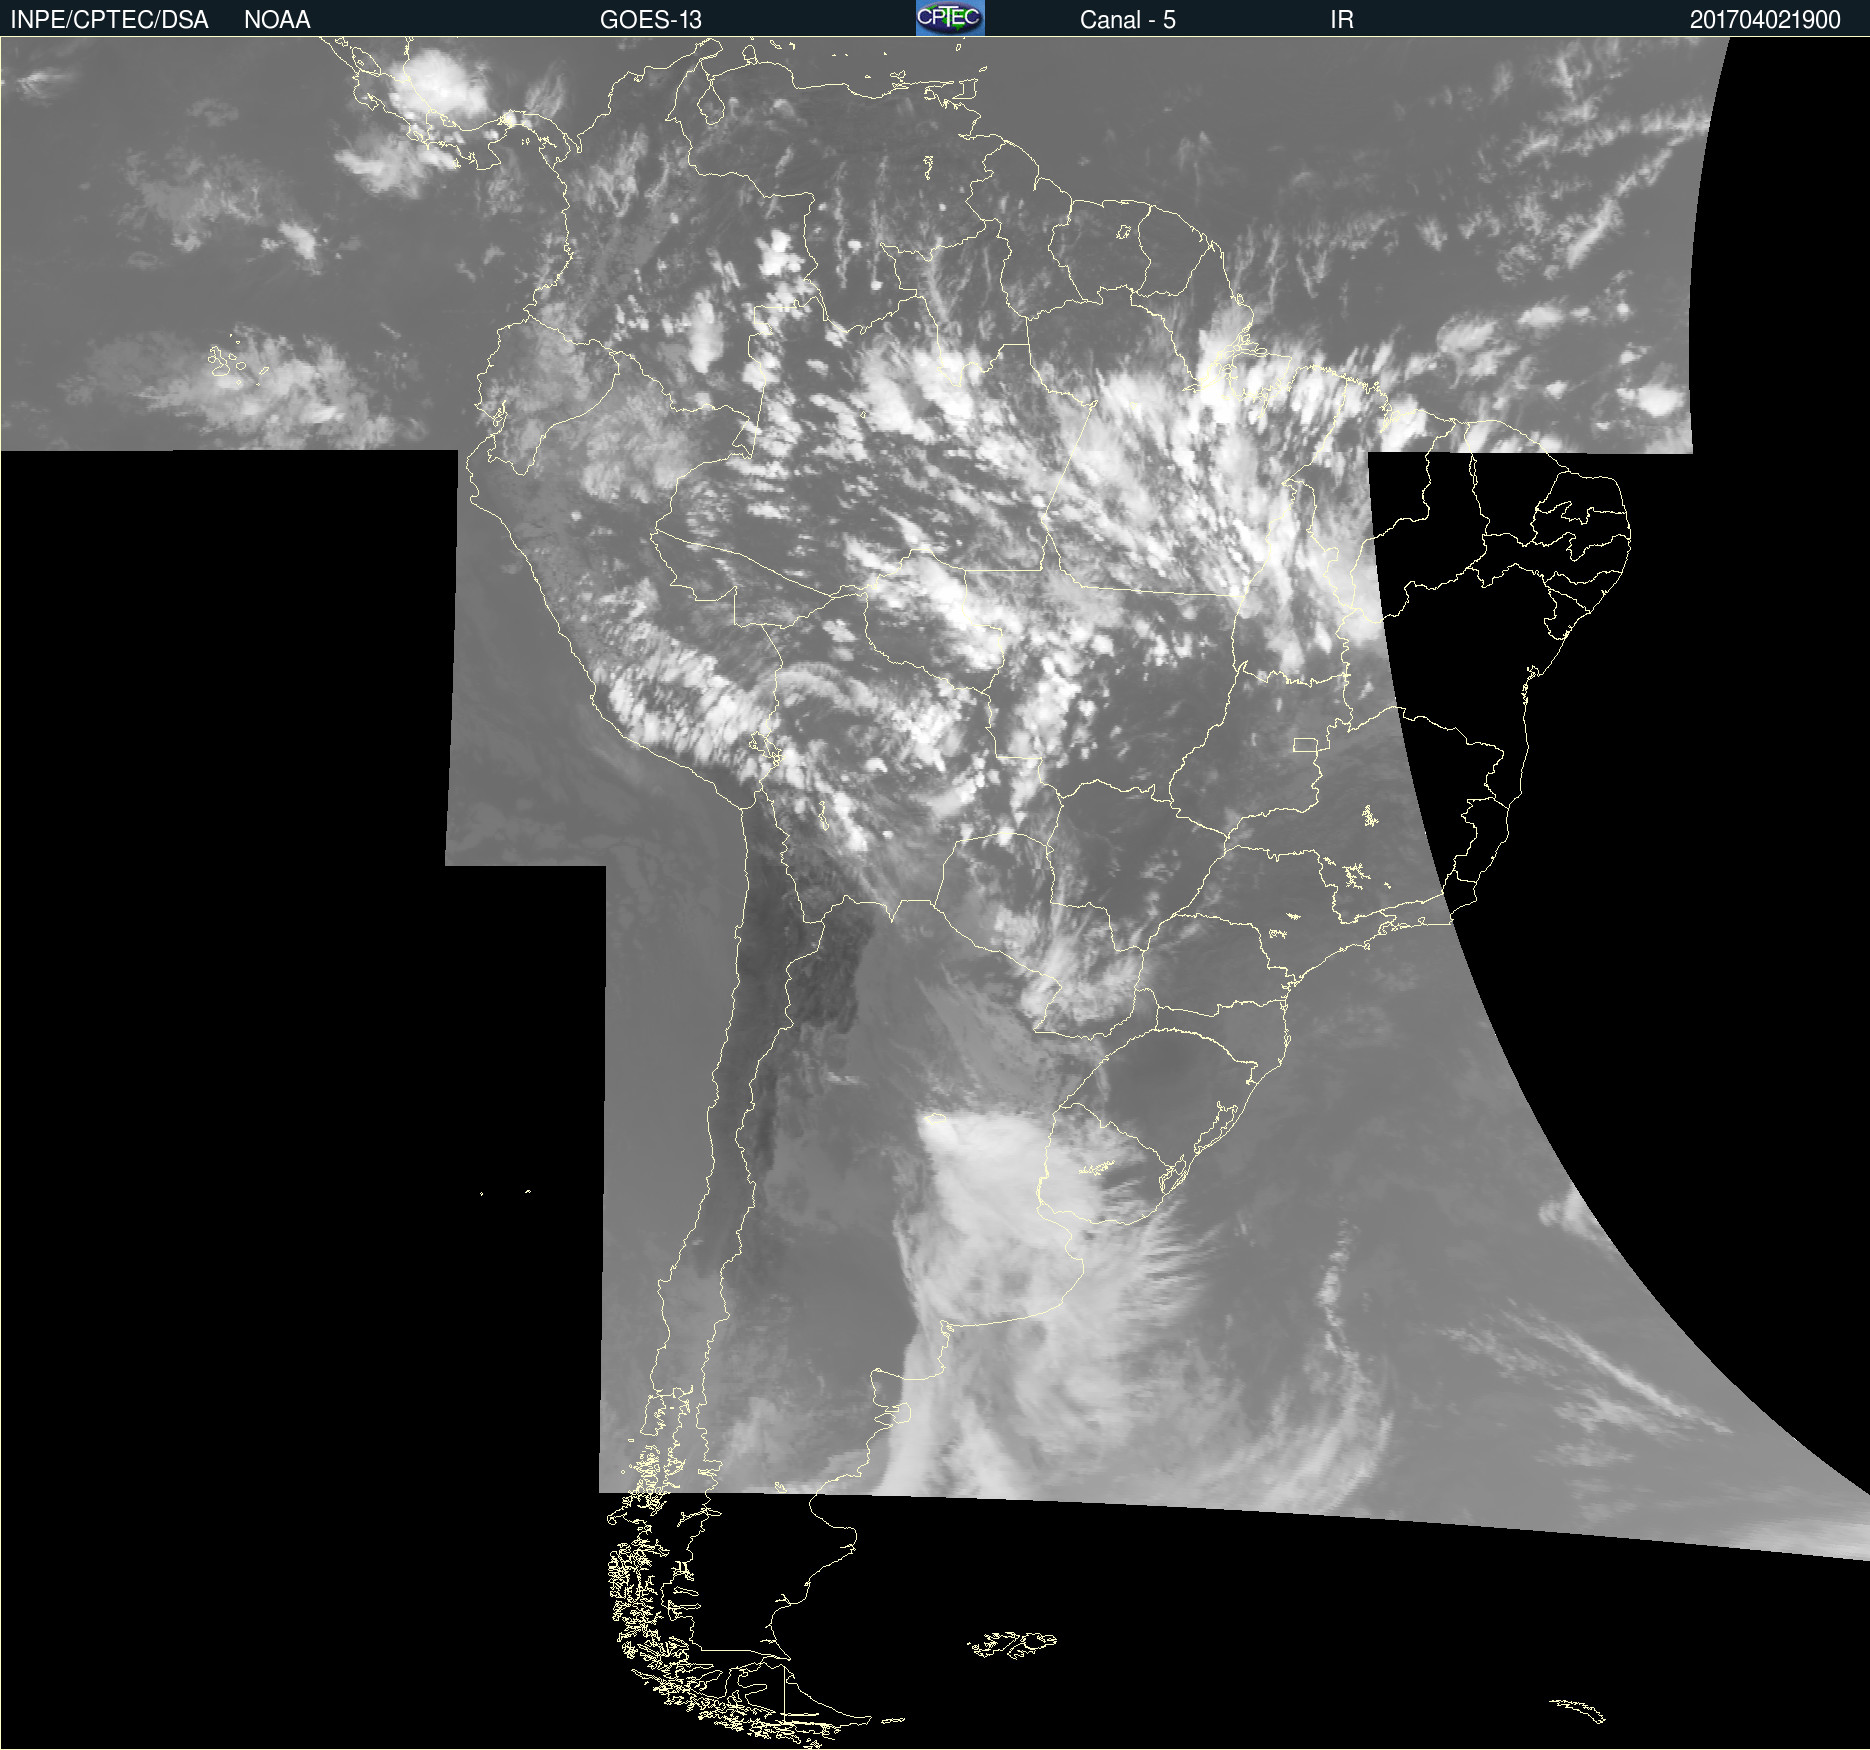
Task: Click the CPTEC logo in the header
Action: [950, 18]
